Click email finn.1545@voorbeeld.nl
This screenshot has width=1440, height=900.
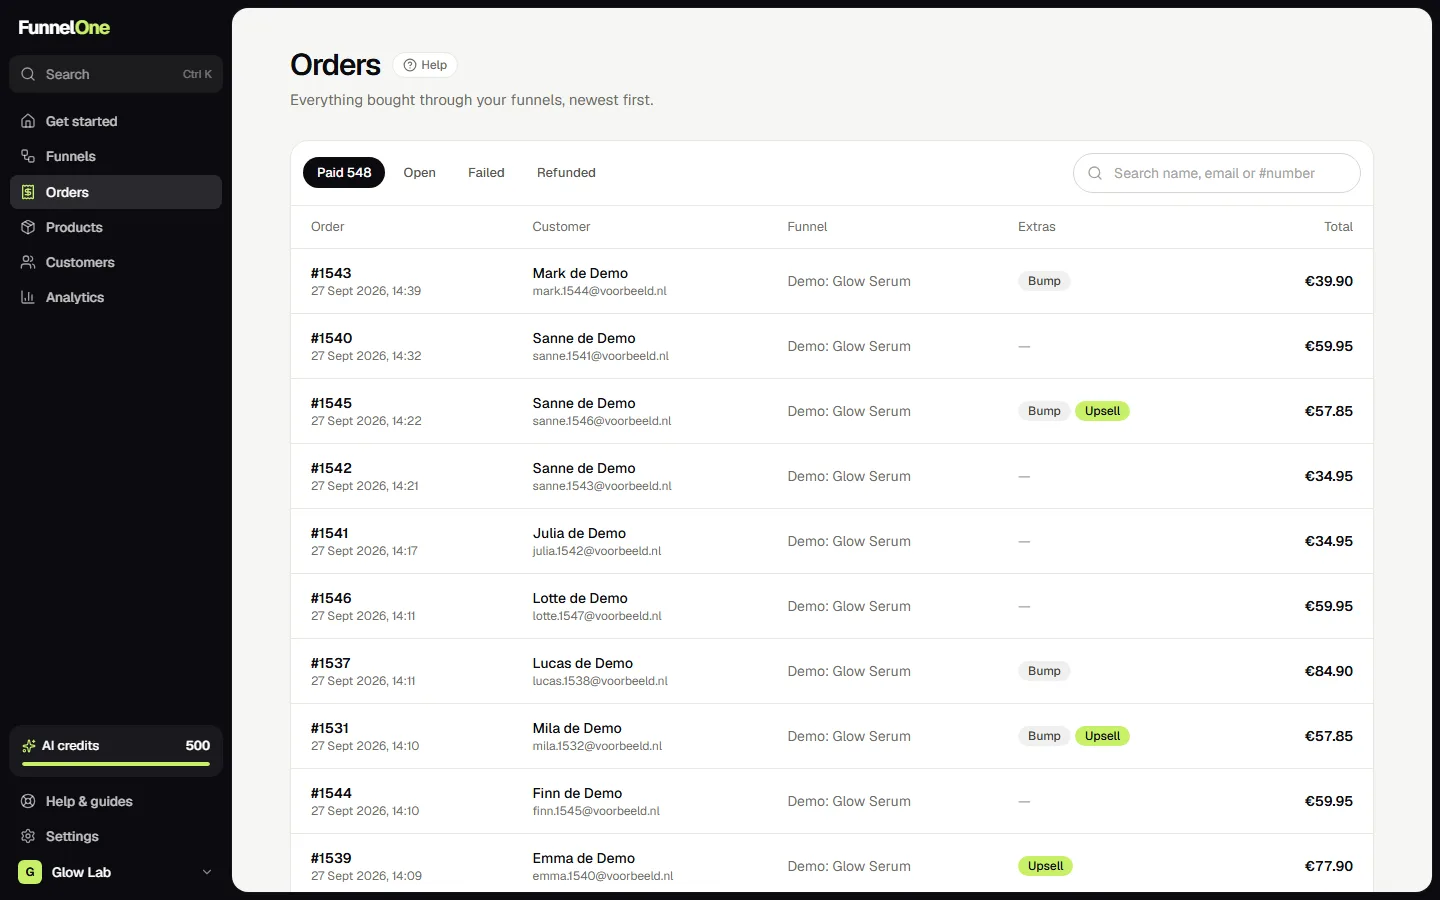pyautogui.click(x=596, y=811)
